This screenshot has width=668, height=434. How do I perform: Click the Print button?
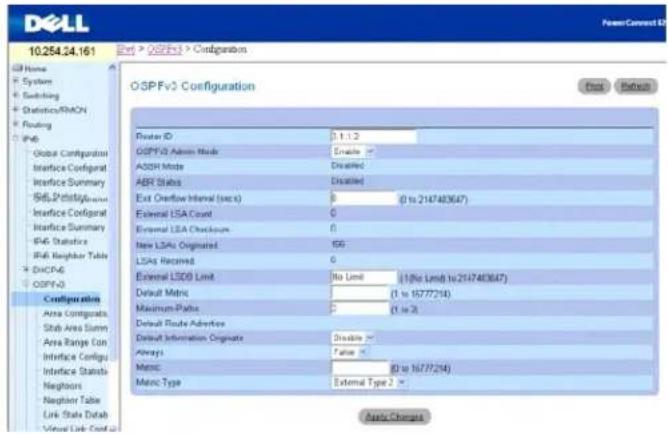tap(594, 86)
